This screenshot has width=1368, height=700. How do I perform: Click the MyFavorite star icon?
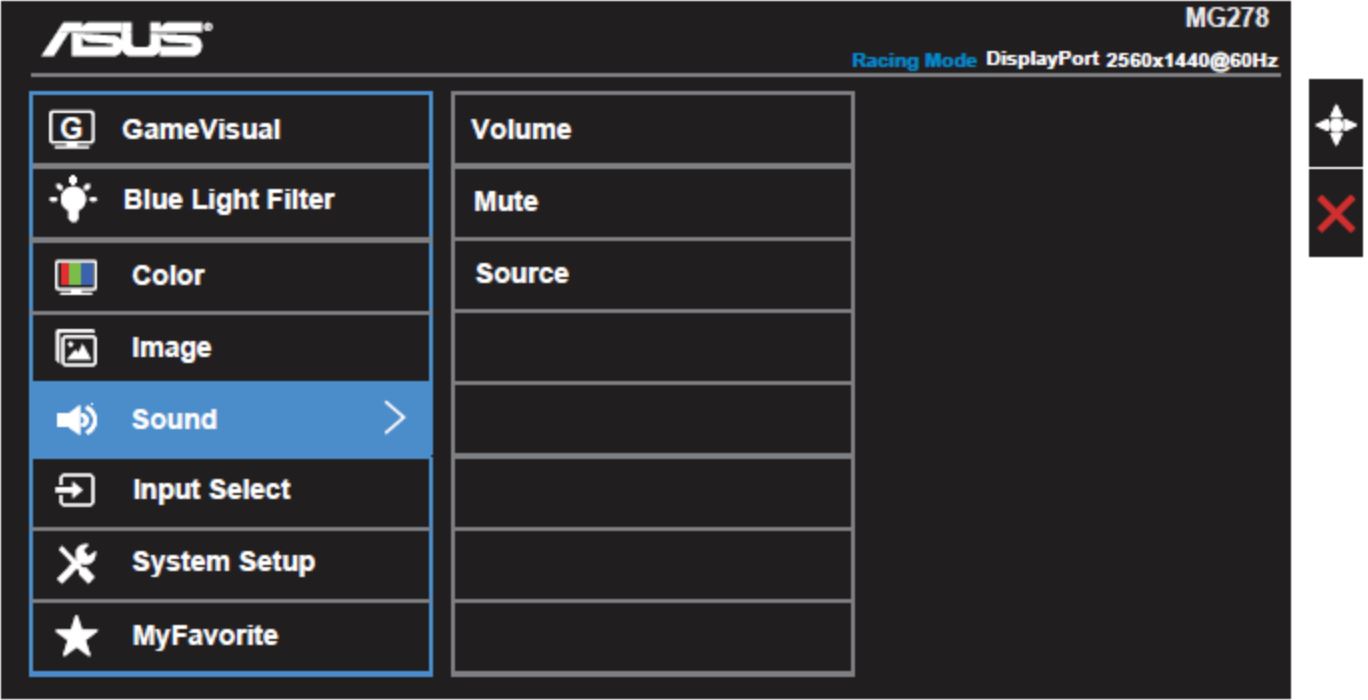77,636
